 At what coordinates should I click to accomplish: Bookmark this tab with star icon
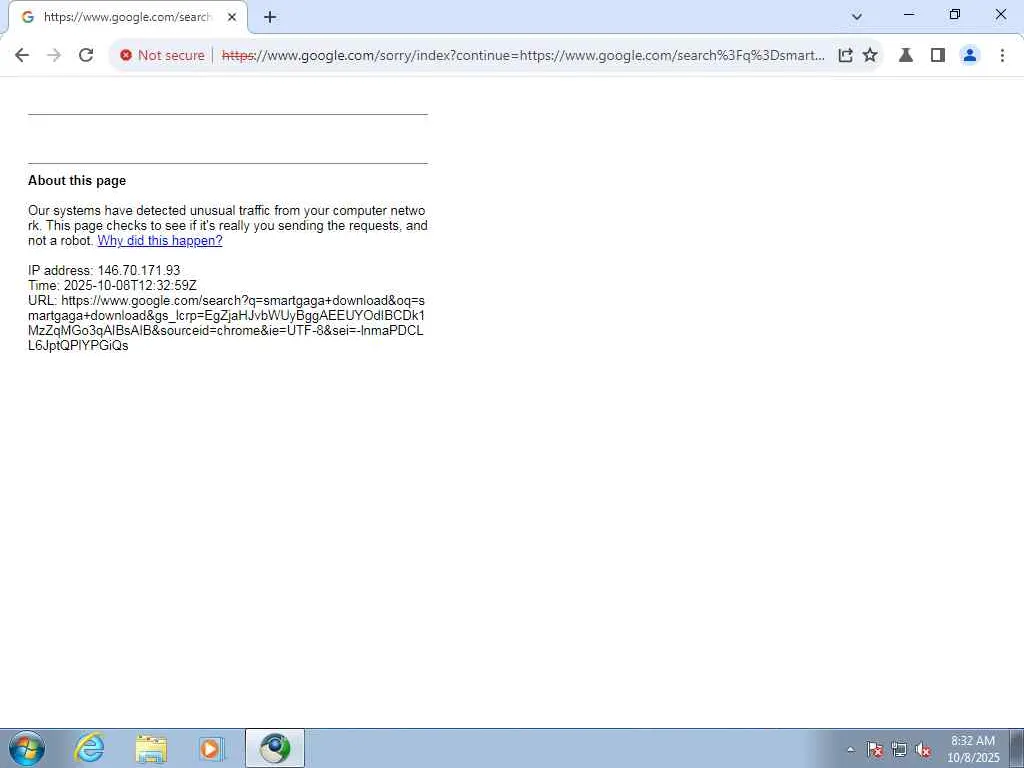(x=870, y=56)
